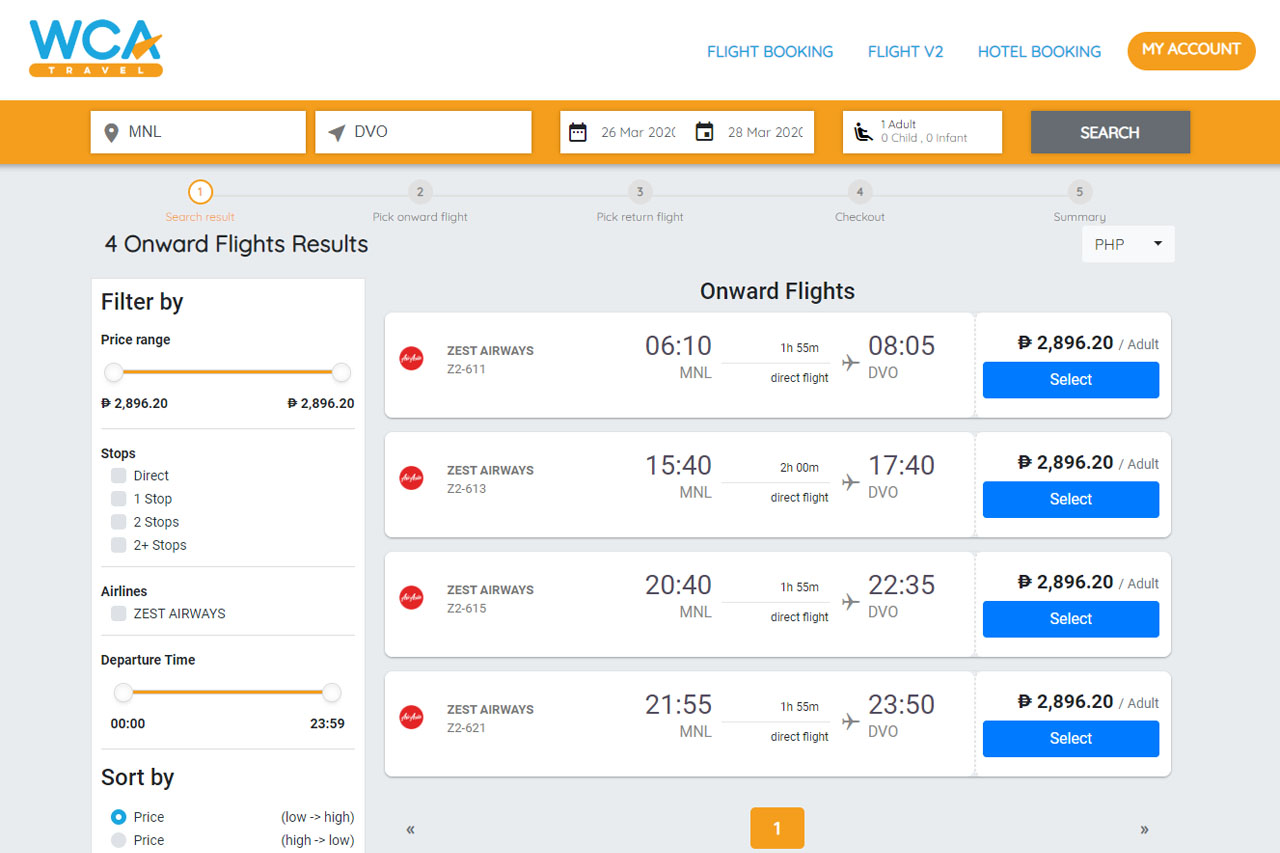Go to step 1 Search result
Viewport: 1280px width, 853px height.
200,192
